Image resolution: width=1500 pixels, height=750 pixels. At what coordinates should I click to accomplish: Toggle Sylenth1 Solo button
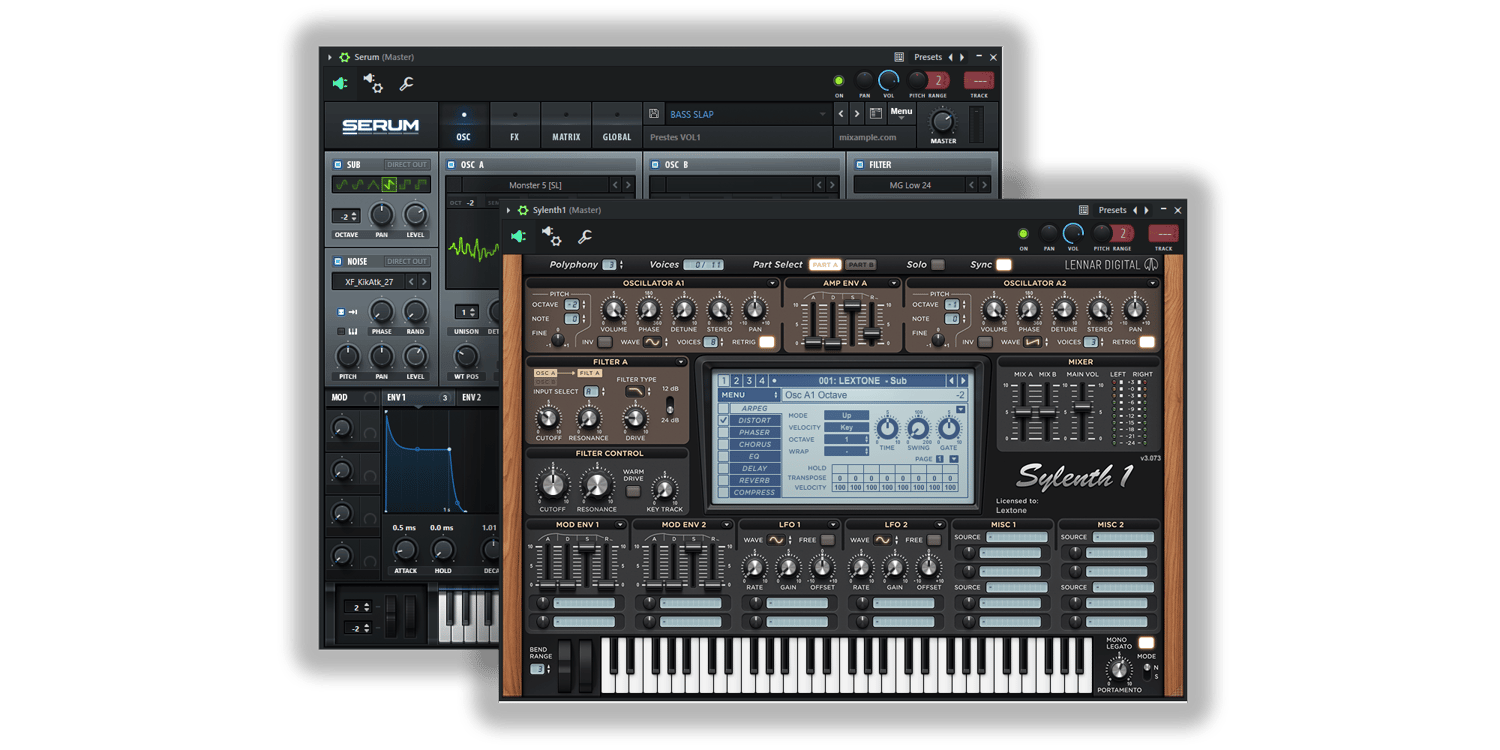[938, 265]
